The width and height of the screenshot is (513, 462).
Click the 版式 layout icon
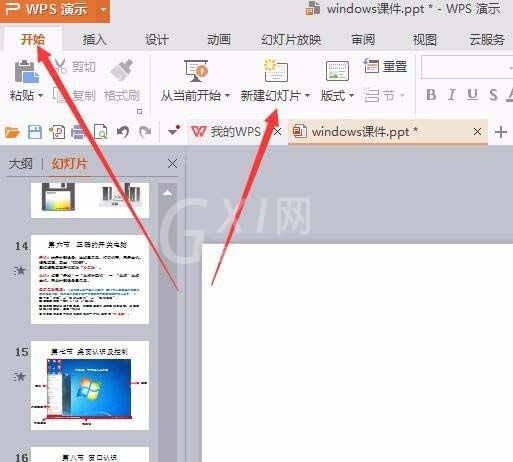click(x=337, y=71)
